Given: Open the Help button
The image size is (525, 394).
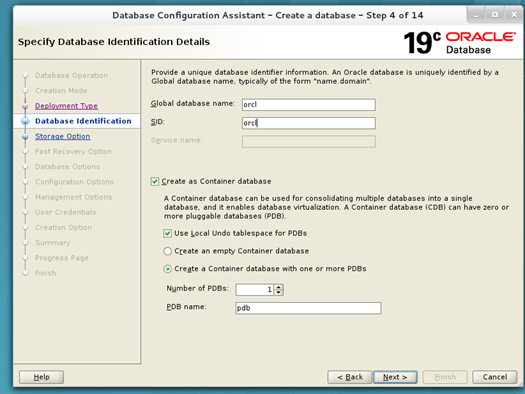Looking at the screenshot, I should pos(42,377).
